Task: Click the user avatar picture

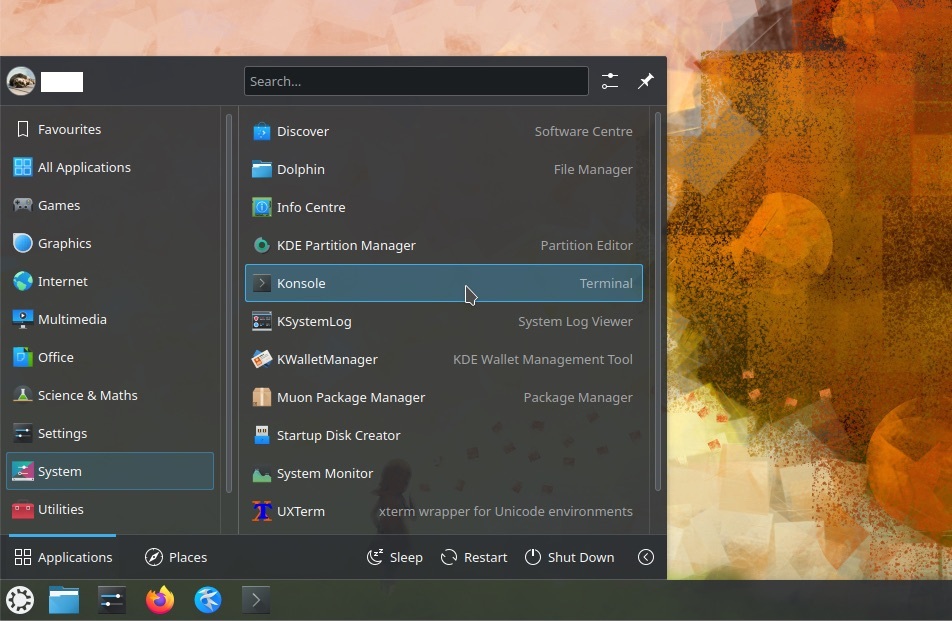Action: [21, 81]
